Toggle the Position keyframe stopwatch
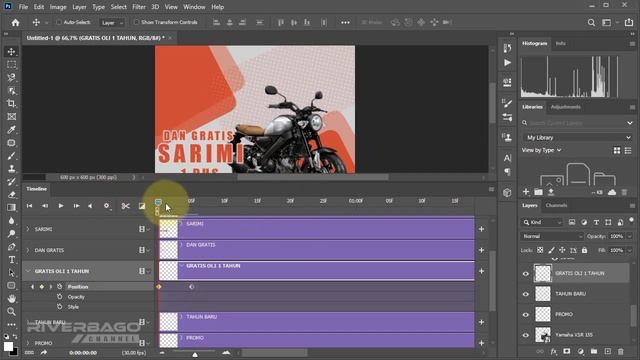The image size is (640, 360). [x=60, y=287]
